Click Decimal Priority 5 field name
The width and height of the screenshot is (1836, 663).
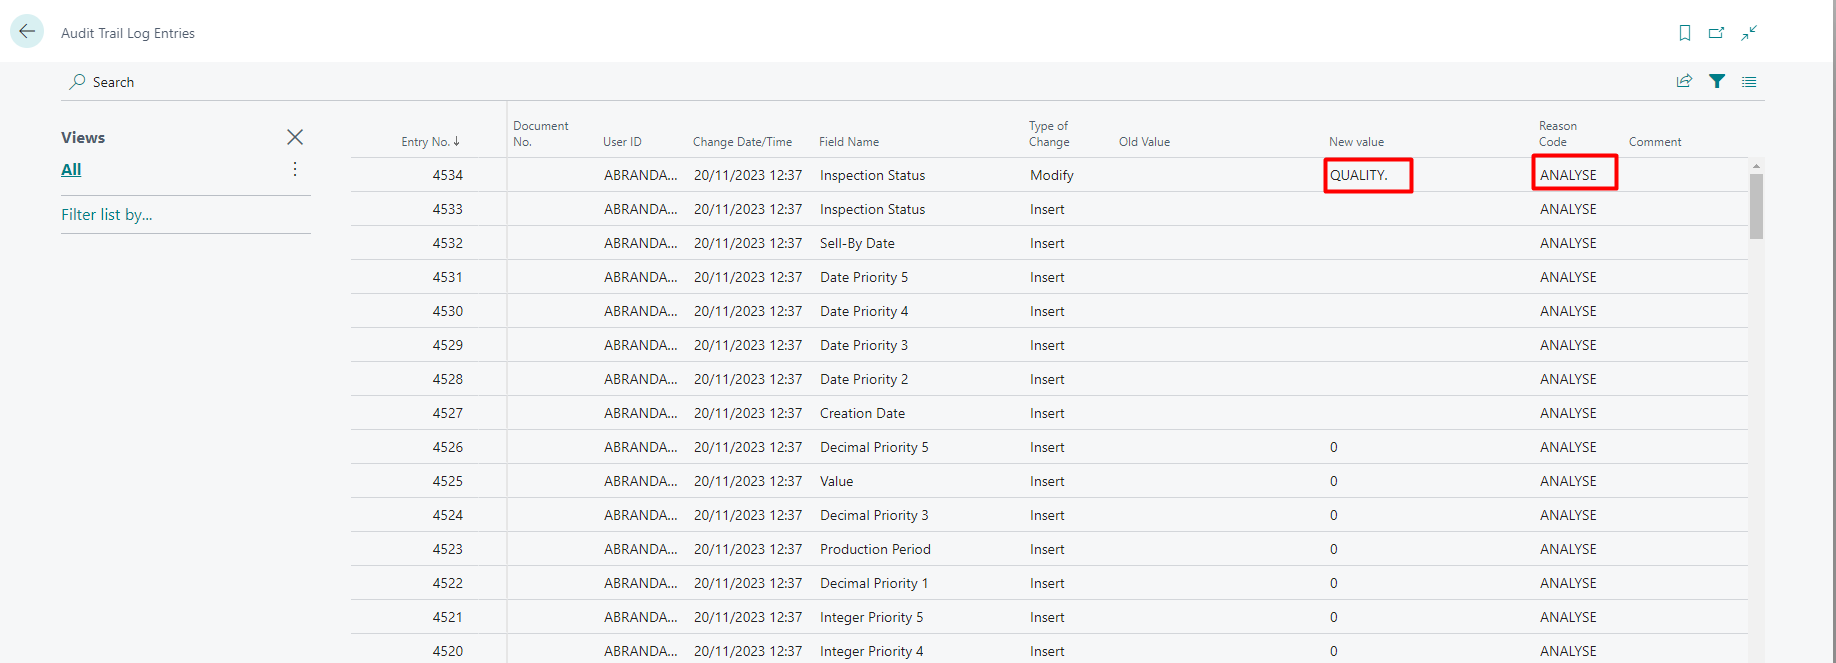click(874, 447)
